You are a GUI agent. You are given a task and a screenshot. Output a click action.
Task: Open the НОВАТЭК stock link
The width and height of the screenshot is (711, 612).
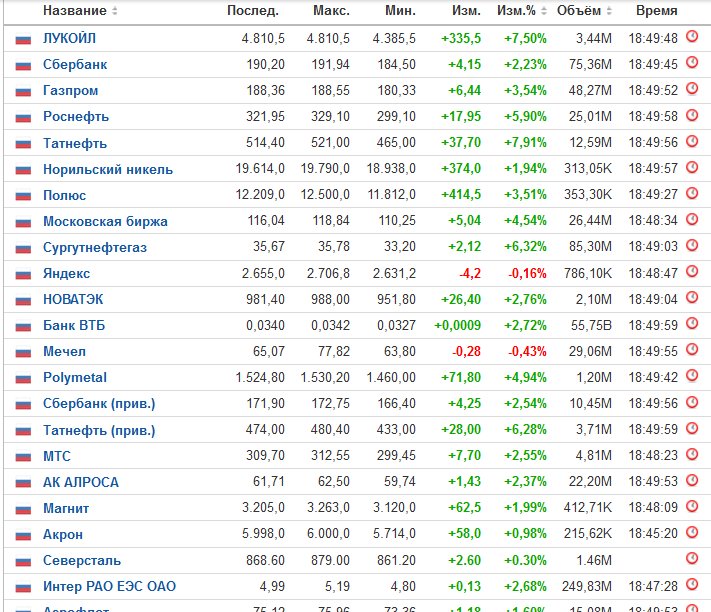pos(73,299)
